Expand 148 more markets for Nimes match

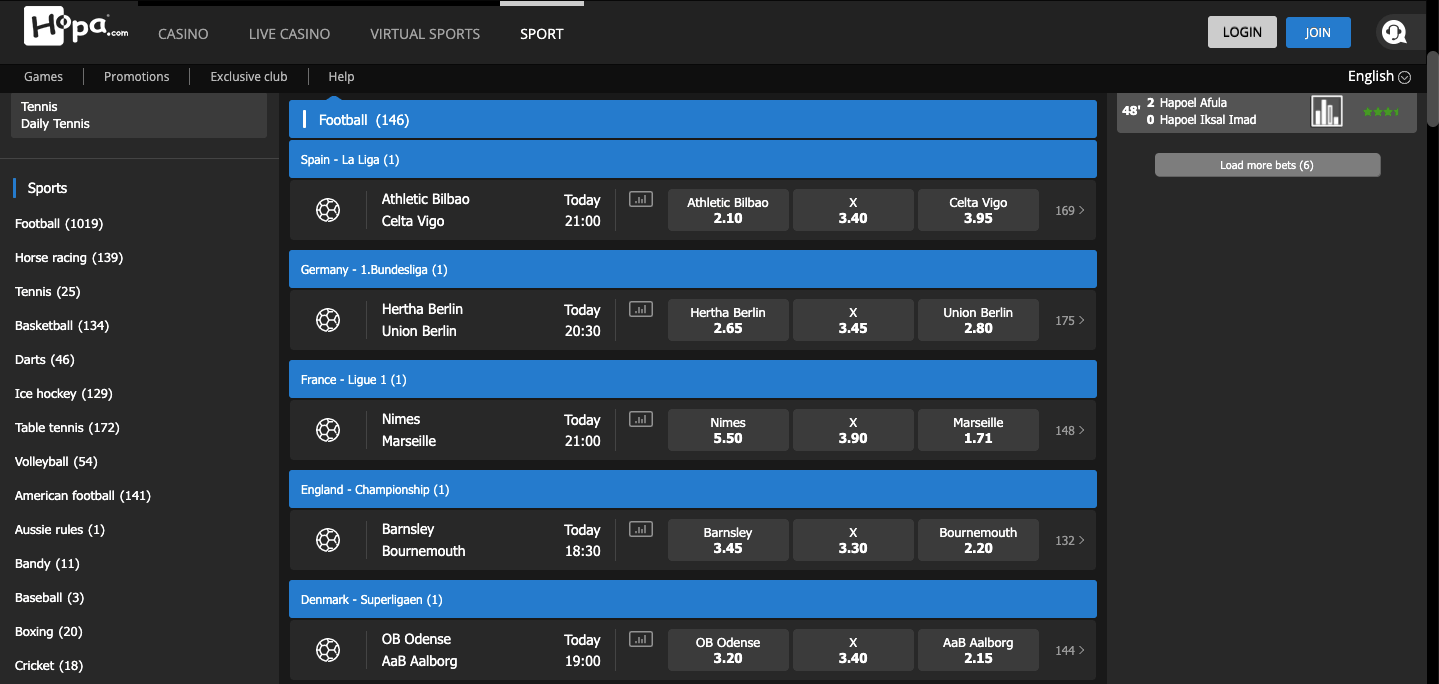point(1069,430)
